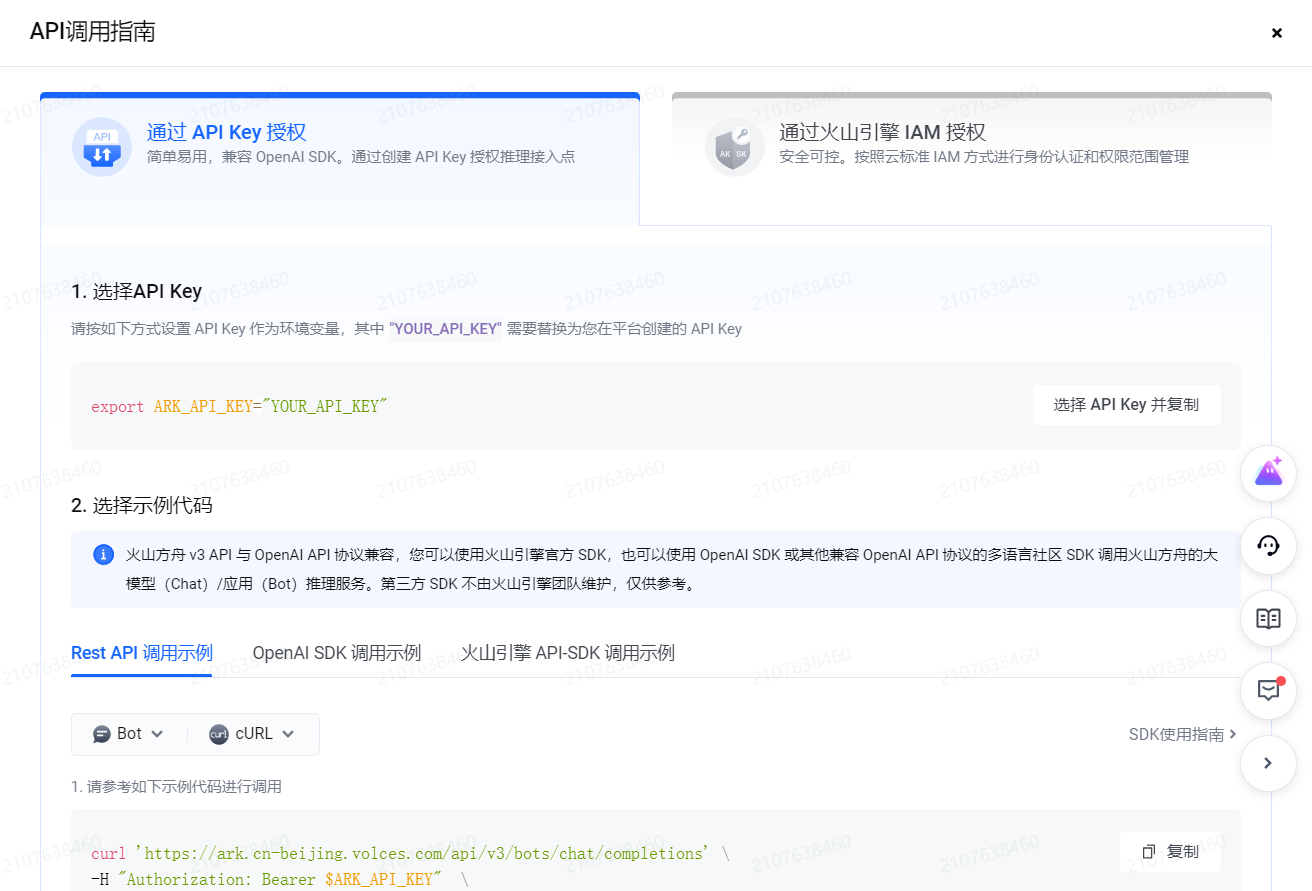Screen dimensions: 1312x891
Task: Click the blue info icon
Action: point(103,554)
